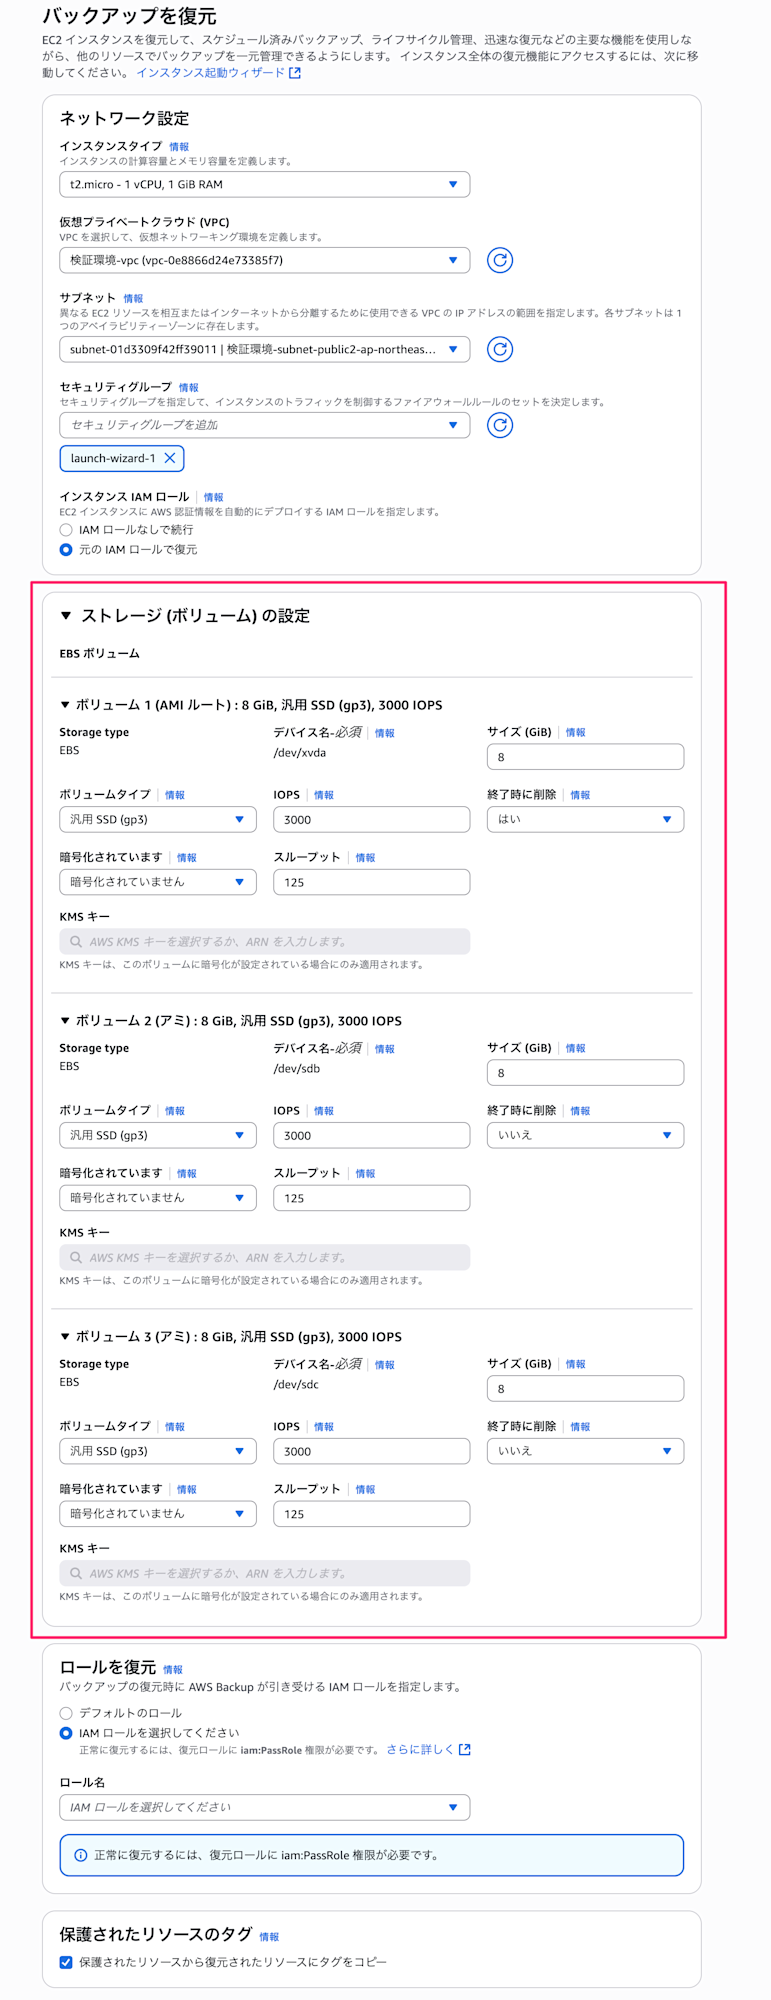Collapse ボリューム 1 (AMI ルート) section
The image size is (771, 2000).
click(x=65, y=705)
